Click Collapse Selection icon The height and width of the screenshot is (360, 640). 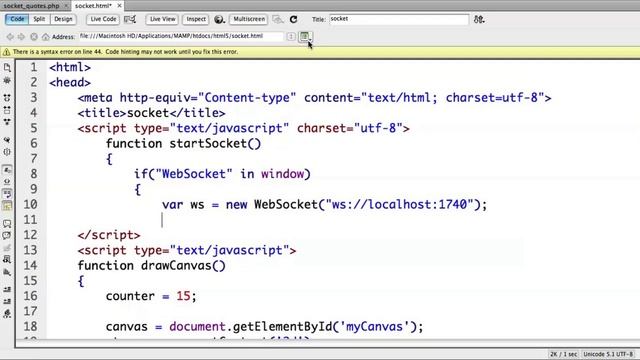click(x=7, y=110)
